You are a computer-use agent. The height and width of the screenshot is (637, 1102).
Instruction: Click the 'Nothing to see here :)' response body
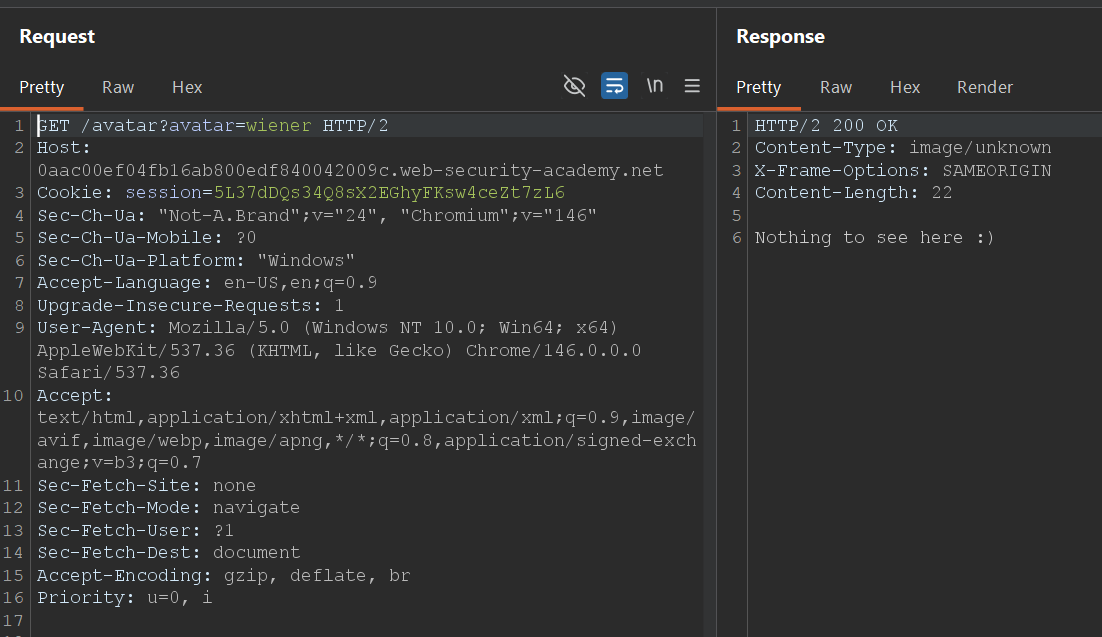click(875, 238)
